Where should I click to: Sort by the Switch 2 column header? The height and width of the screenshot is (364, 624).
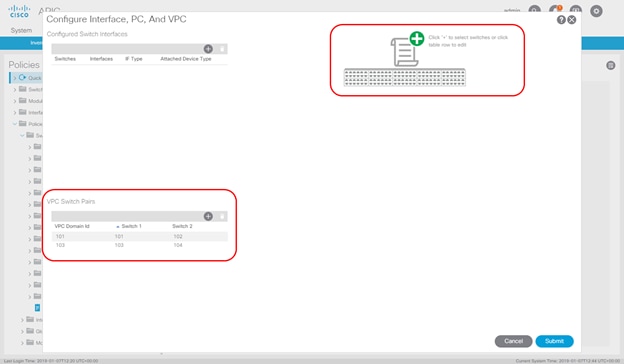[182, 226]
